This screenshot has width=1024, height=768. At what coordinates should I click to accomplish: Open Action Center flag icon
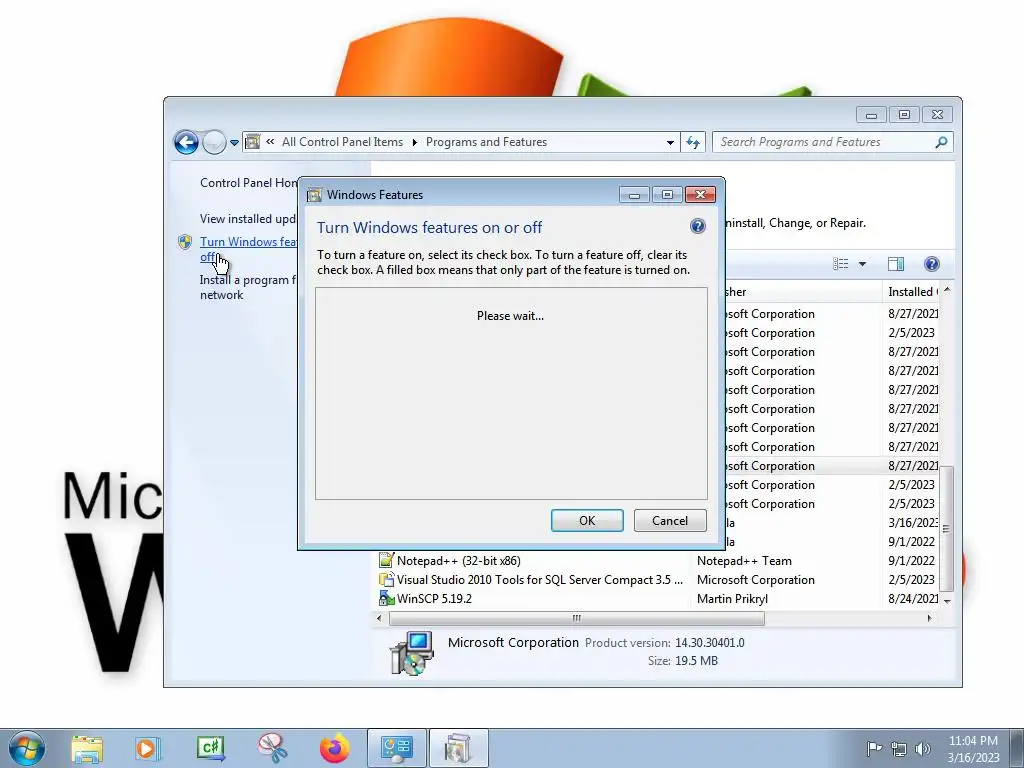(x=874, y=748)
